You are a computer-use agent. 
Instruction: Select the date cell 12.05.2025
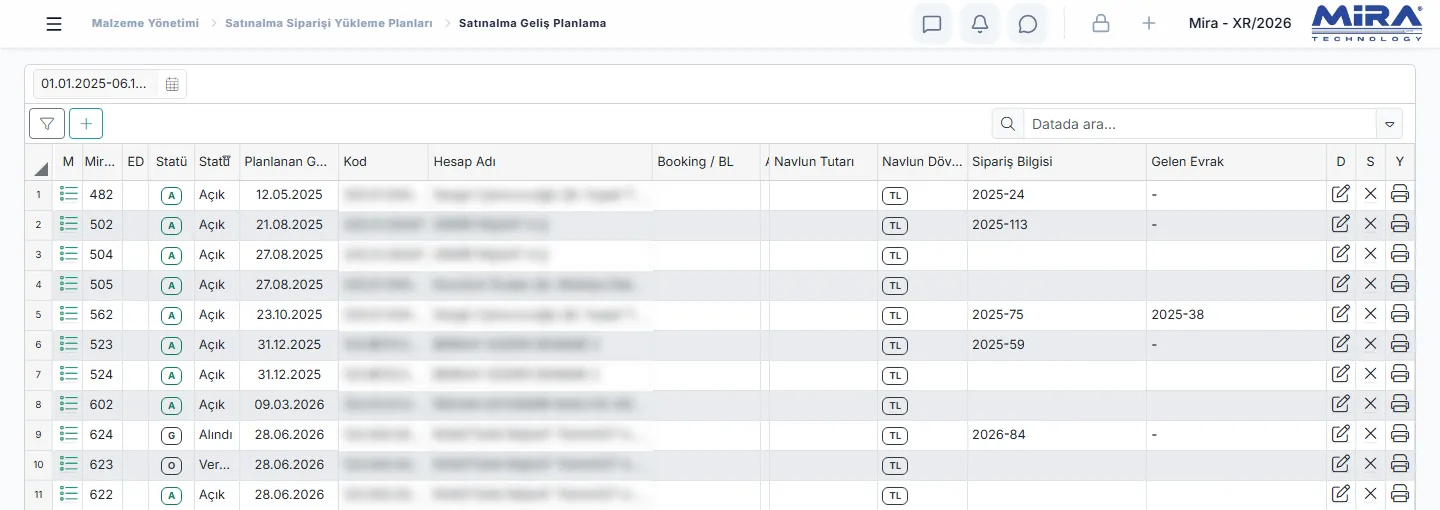pos(289,195)
